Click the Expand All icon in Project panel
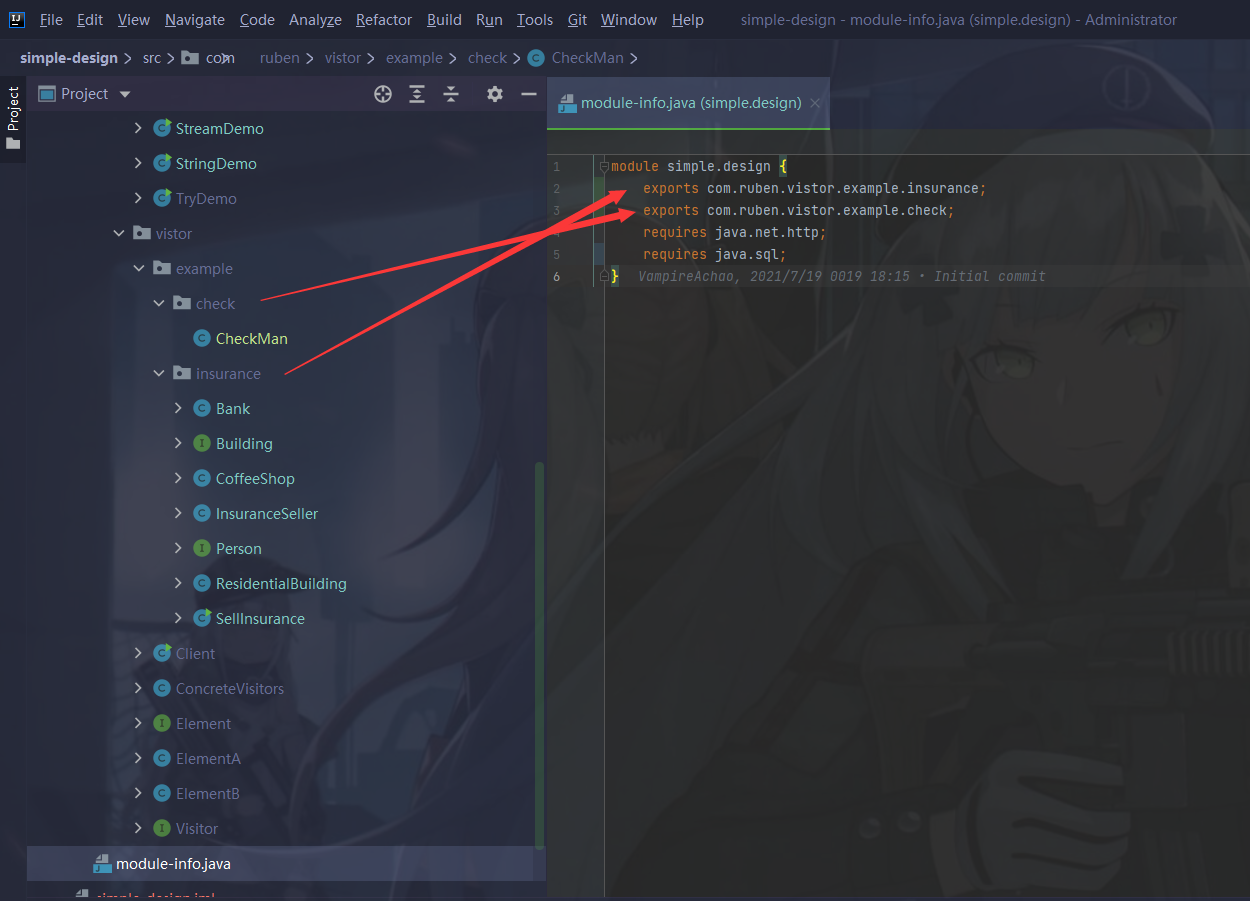Screen dimensions: 1250x901 (x=417, y=94)
